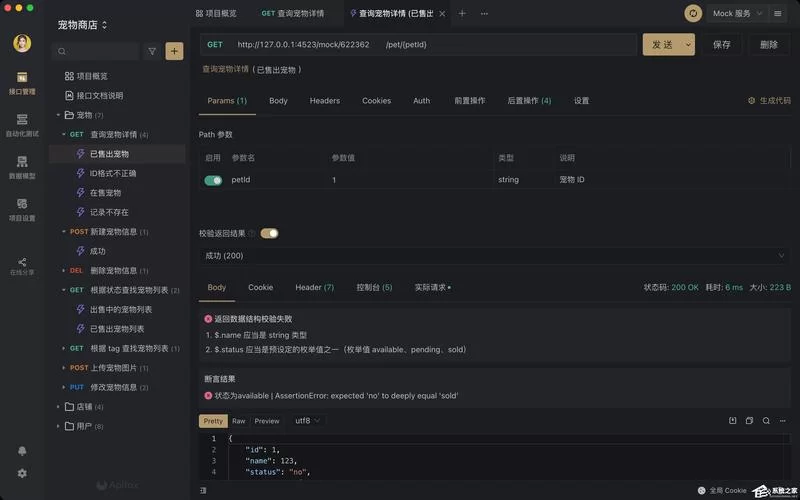Open the hamburger menu at top right
This screenshot has height=500, width=800.
pyautogui.click(x=778, y=14)
